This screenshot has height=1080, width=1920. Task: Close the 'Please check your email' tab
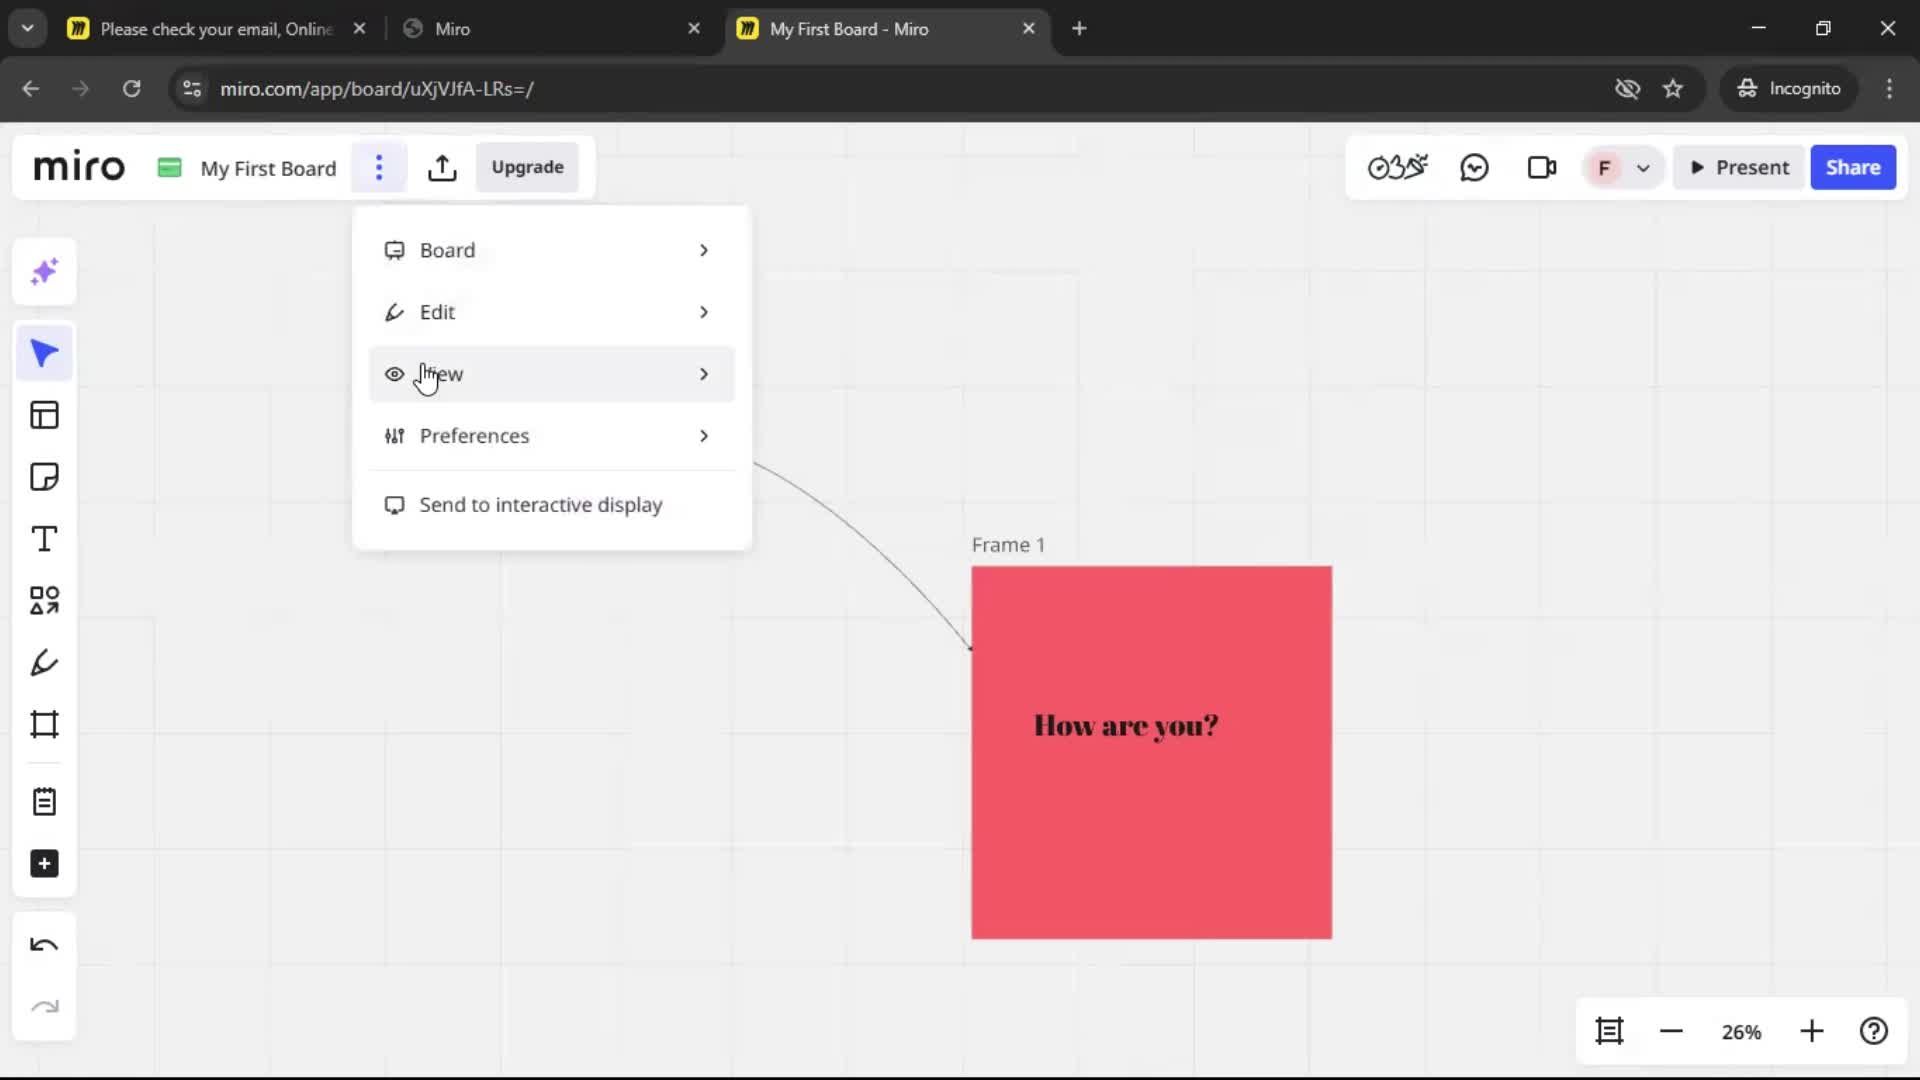[359, 29]
